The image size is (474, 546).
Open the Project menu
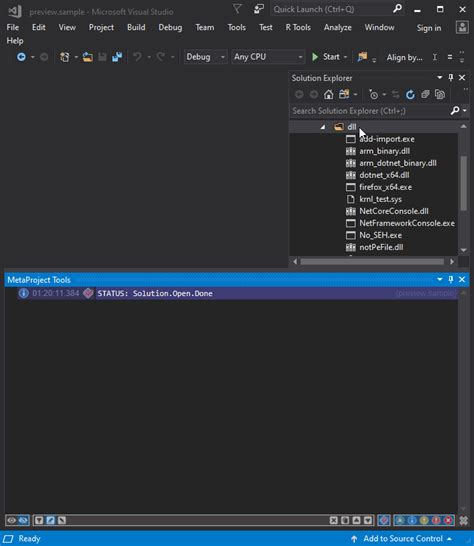pyautogui.click(x=101, y=27)
